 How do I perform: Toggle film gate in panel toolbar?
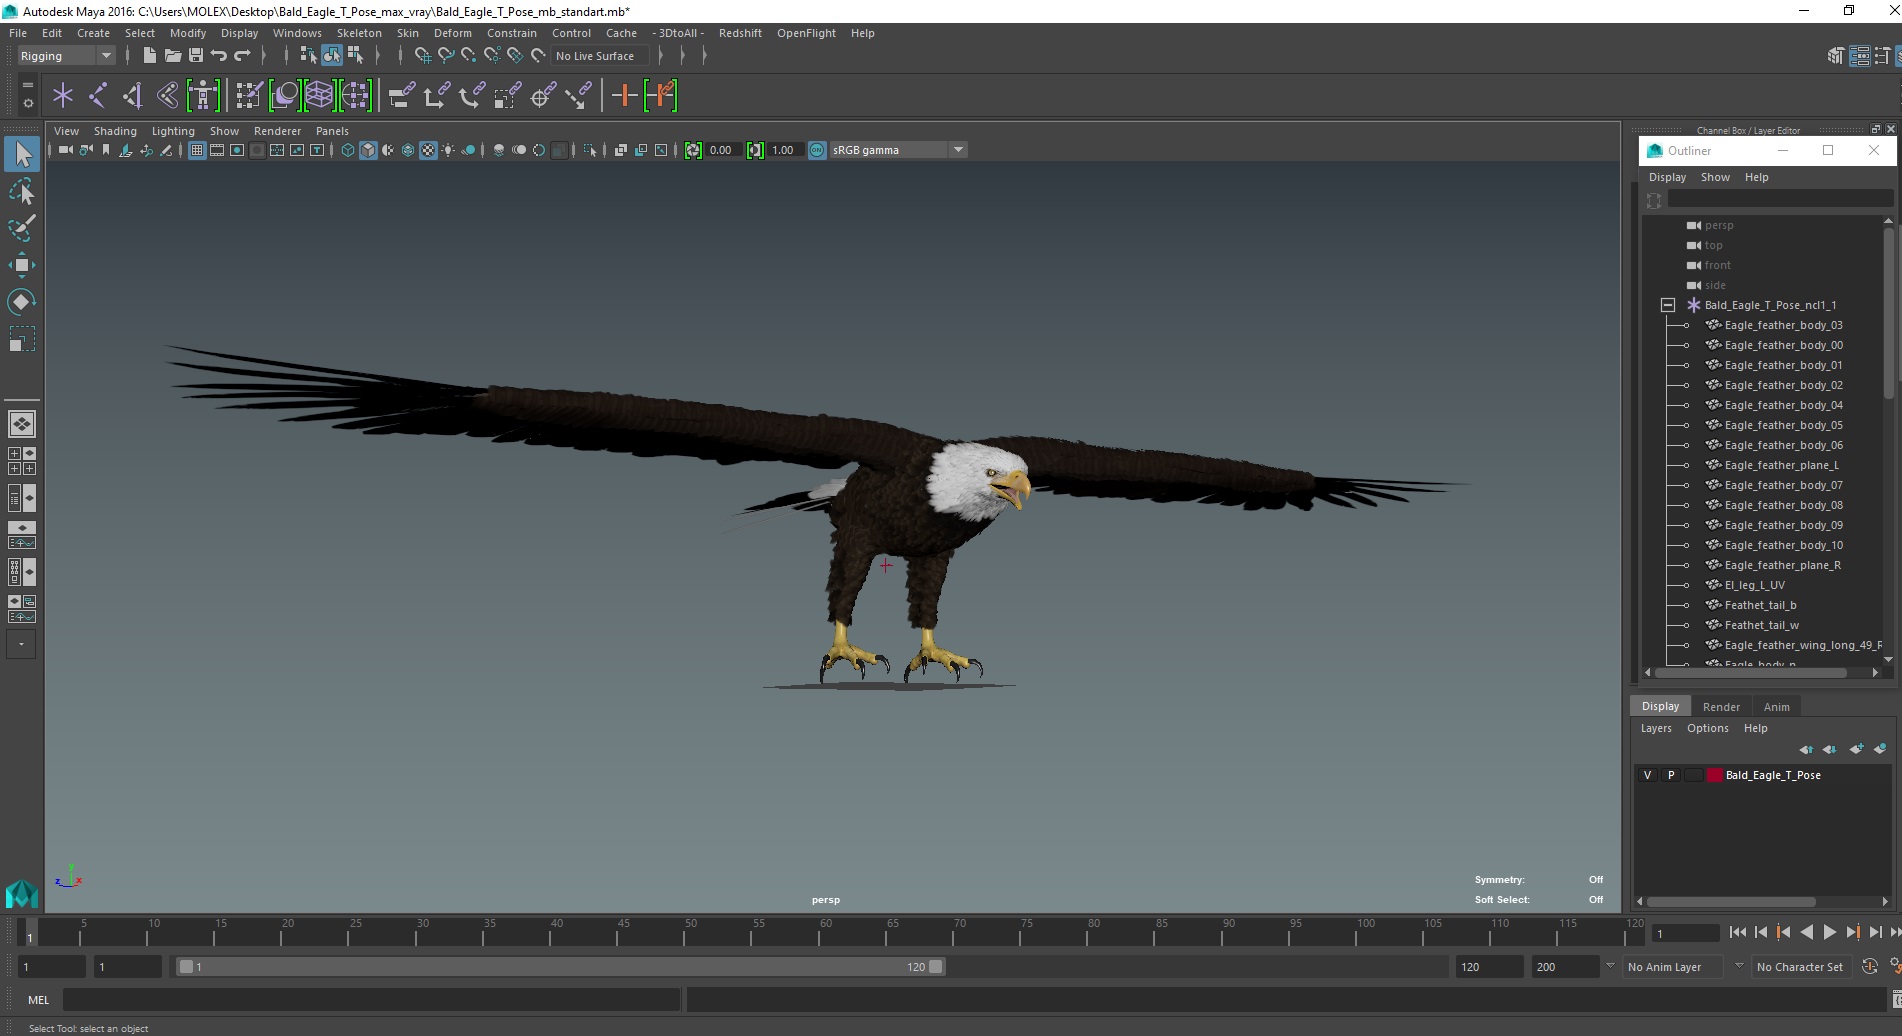point(217,150)
